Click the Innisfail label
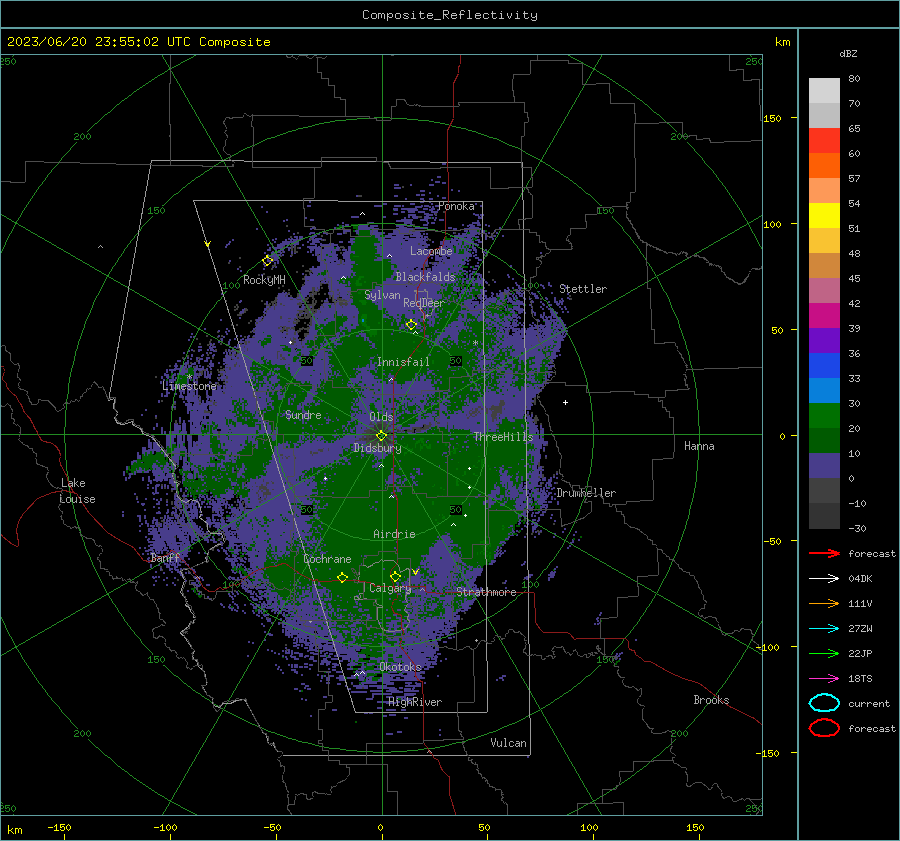This screenshot has width=900, height=841. tap(403, 362)
